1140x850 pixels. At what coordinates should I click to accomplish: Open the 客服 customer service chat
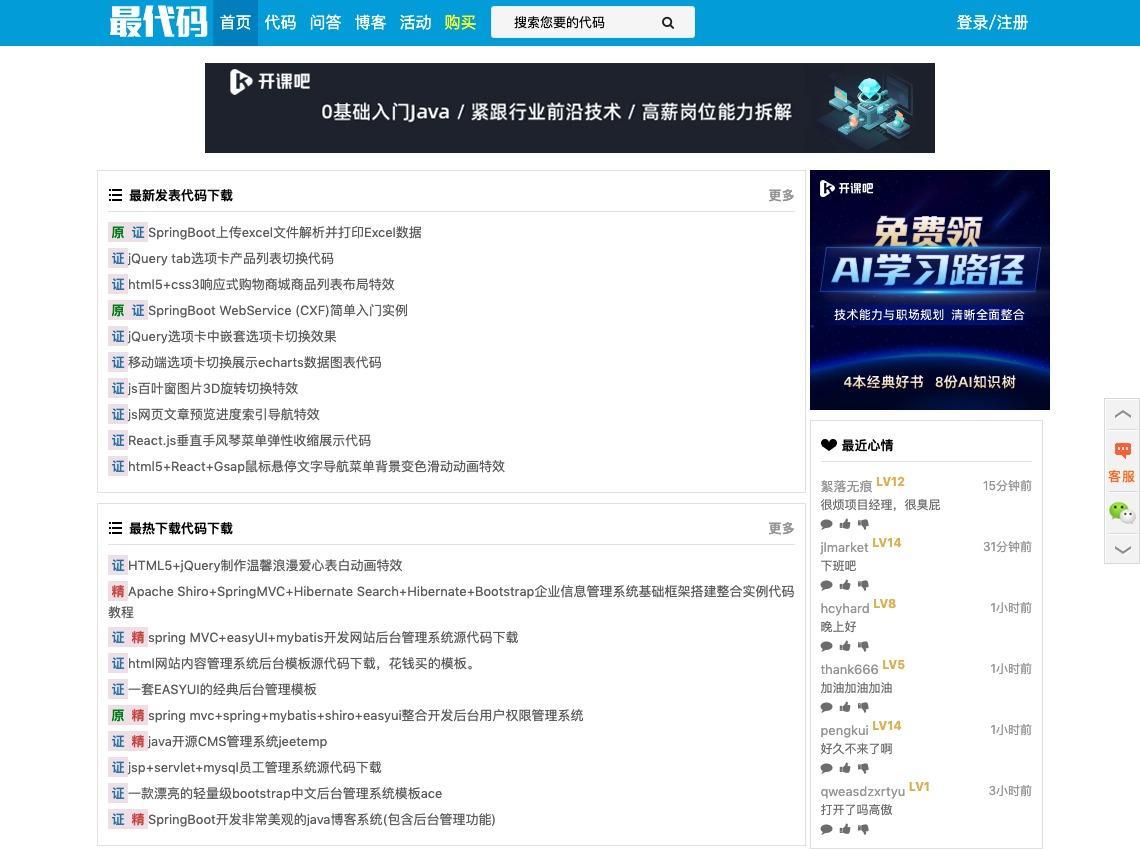[x=1121, y=462]
